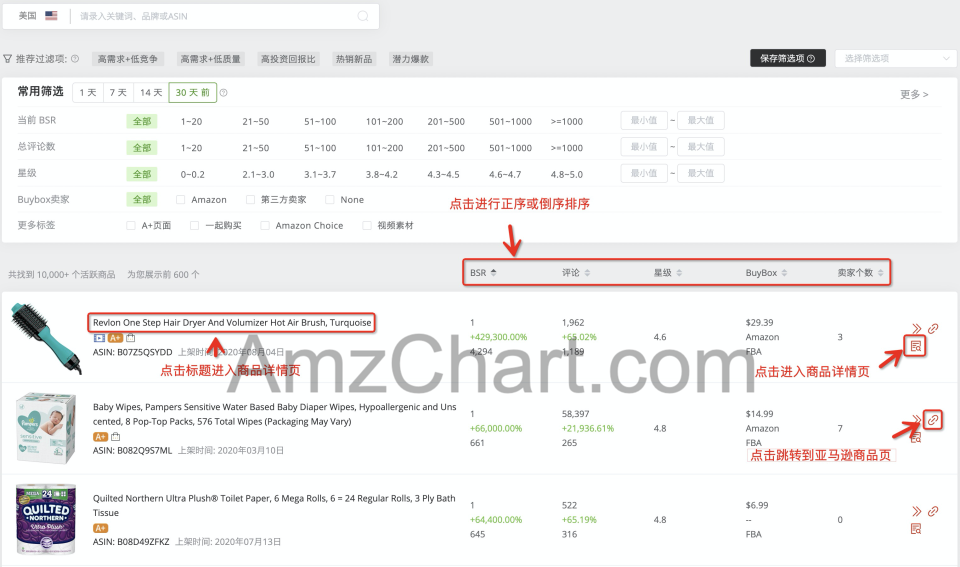Apply 高投资回报比 recommended filter
The image size is (960, 567).
tap(288, 59)
